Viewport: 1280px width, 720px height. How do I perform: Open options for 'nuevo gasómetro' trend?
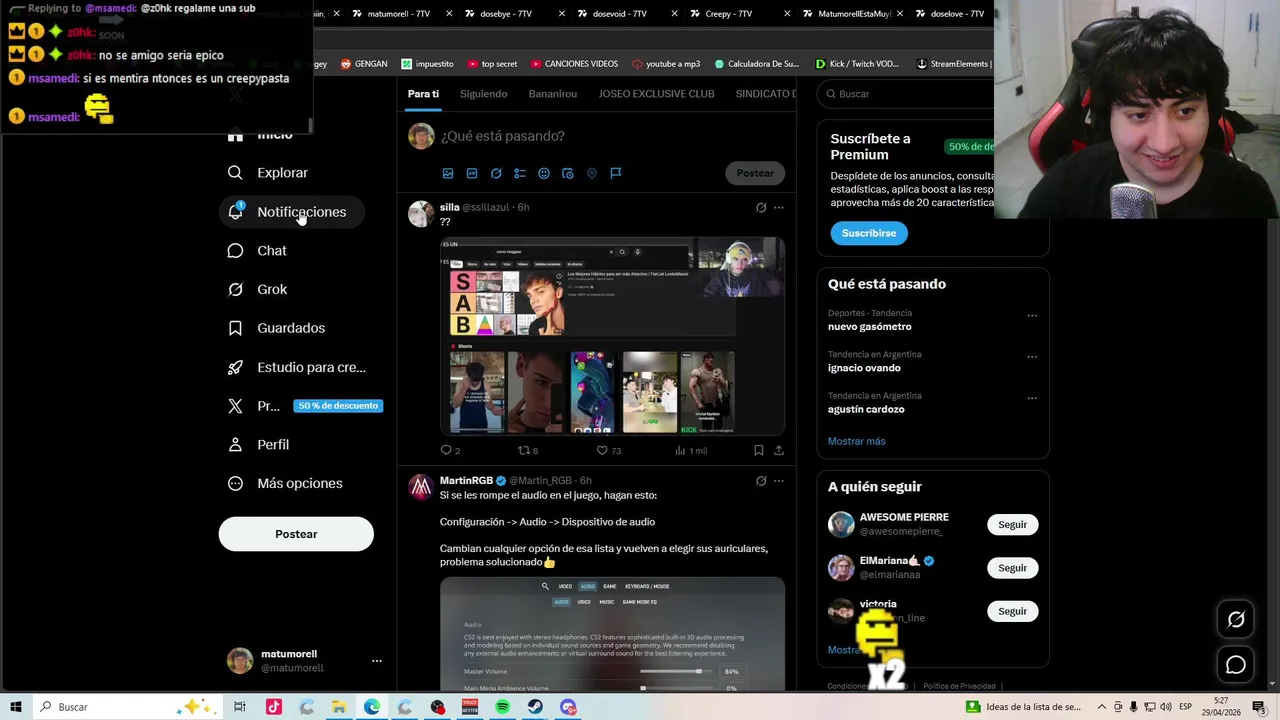point(1032,316)
